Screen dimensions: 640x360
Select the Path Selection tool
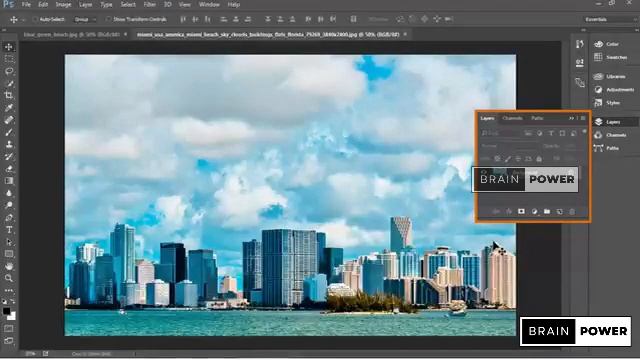(9, 242)
